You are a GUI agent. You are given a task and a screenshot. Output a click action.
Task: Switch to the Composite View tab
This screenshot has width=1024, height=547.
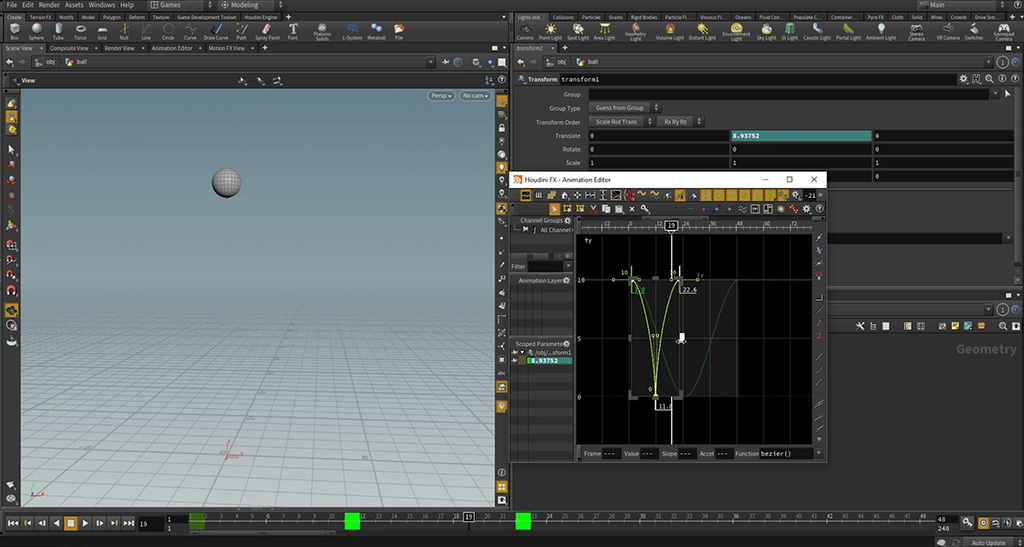69,48
